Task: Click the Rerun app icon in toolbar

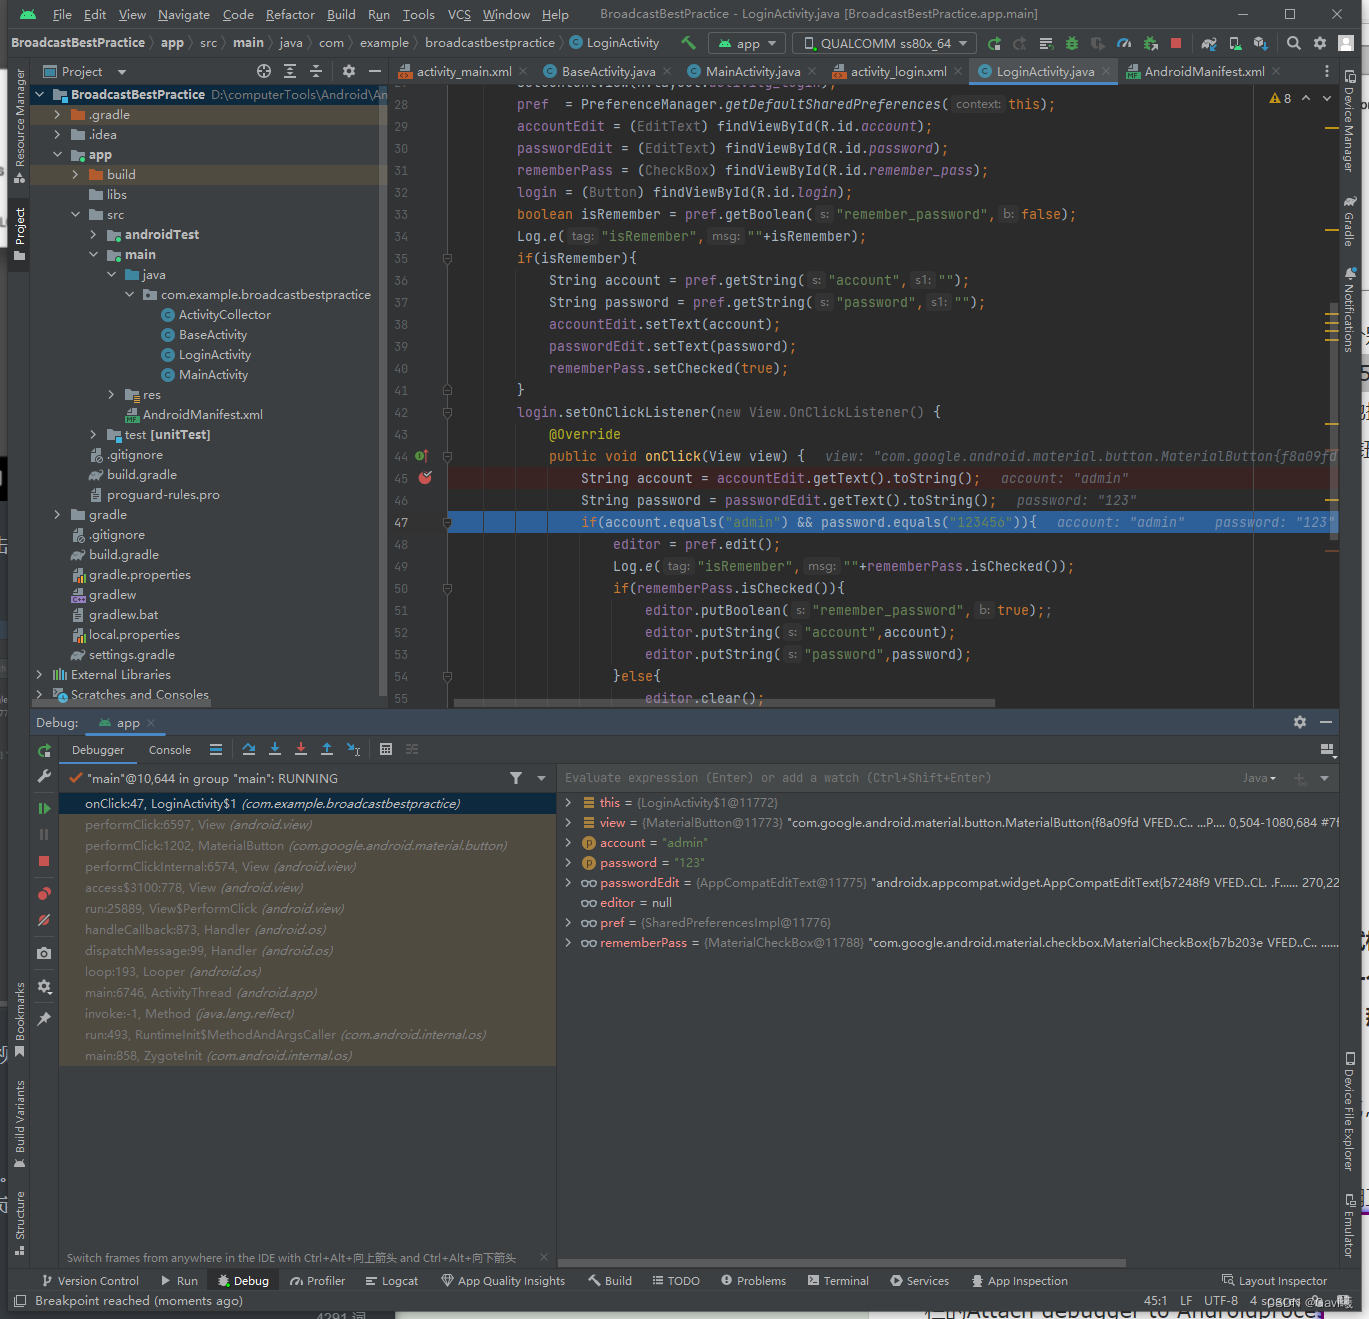Action: click(994, 43)
